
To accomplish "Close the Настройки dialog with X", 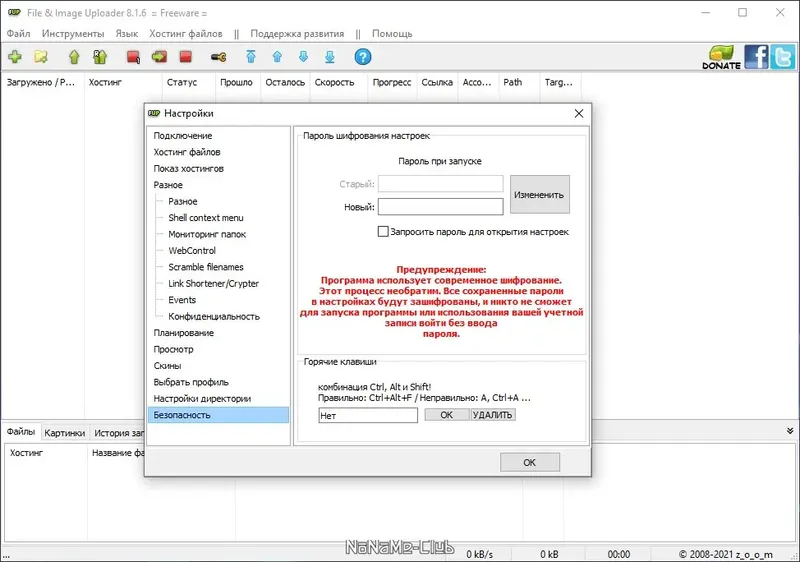I will tap(579, 113).
